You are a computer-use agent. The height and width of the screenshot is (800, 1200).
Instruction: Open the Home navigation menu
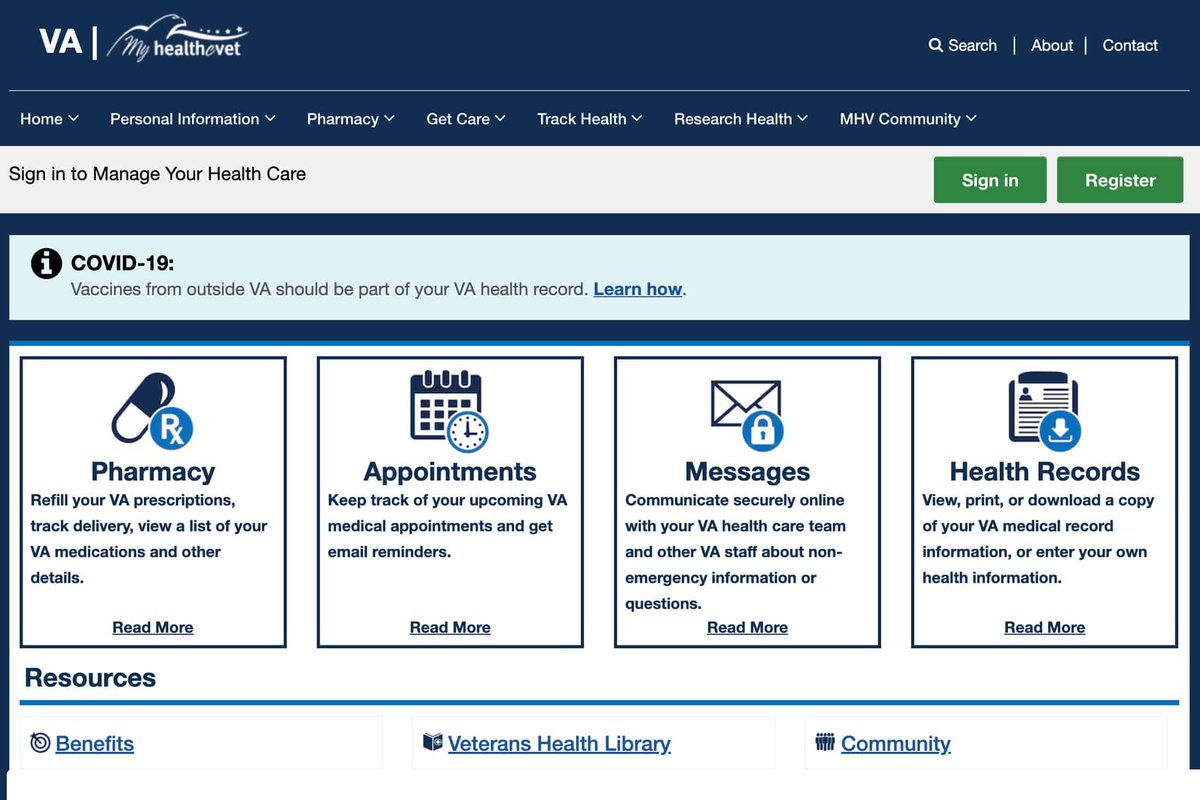[x=49, y=119]
